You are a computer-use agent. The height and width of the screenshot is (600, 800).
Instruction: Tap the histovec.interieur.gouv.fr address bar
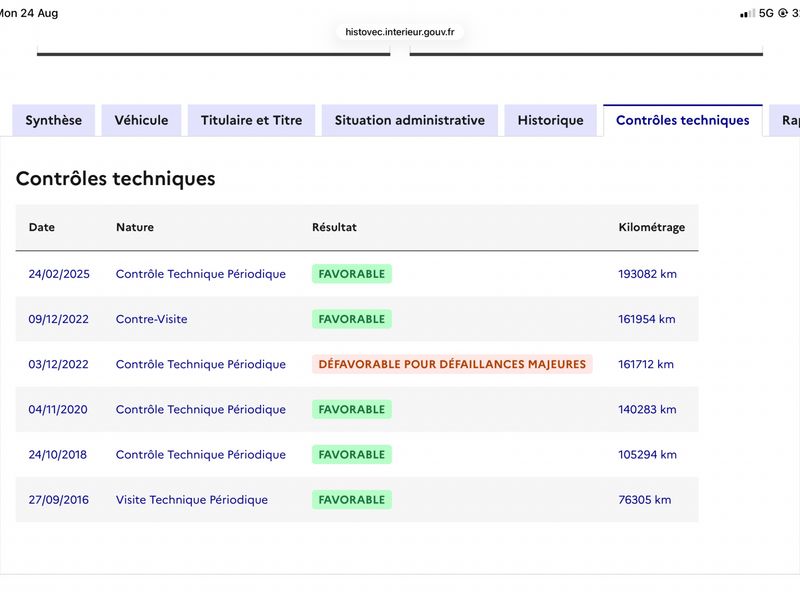click(399, 32)
